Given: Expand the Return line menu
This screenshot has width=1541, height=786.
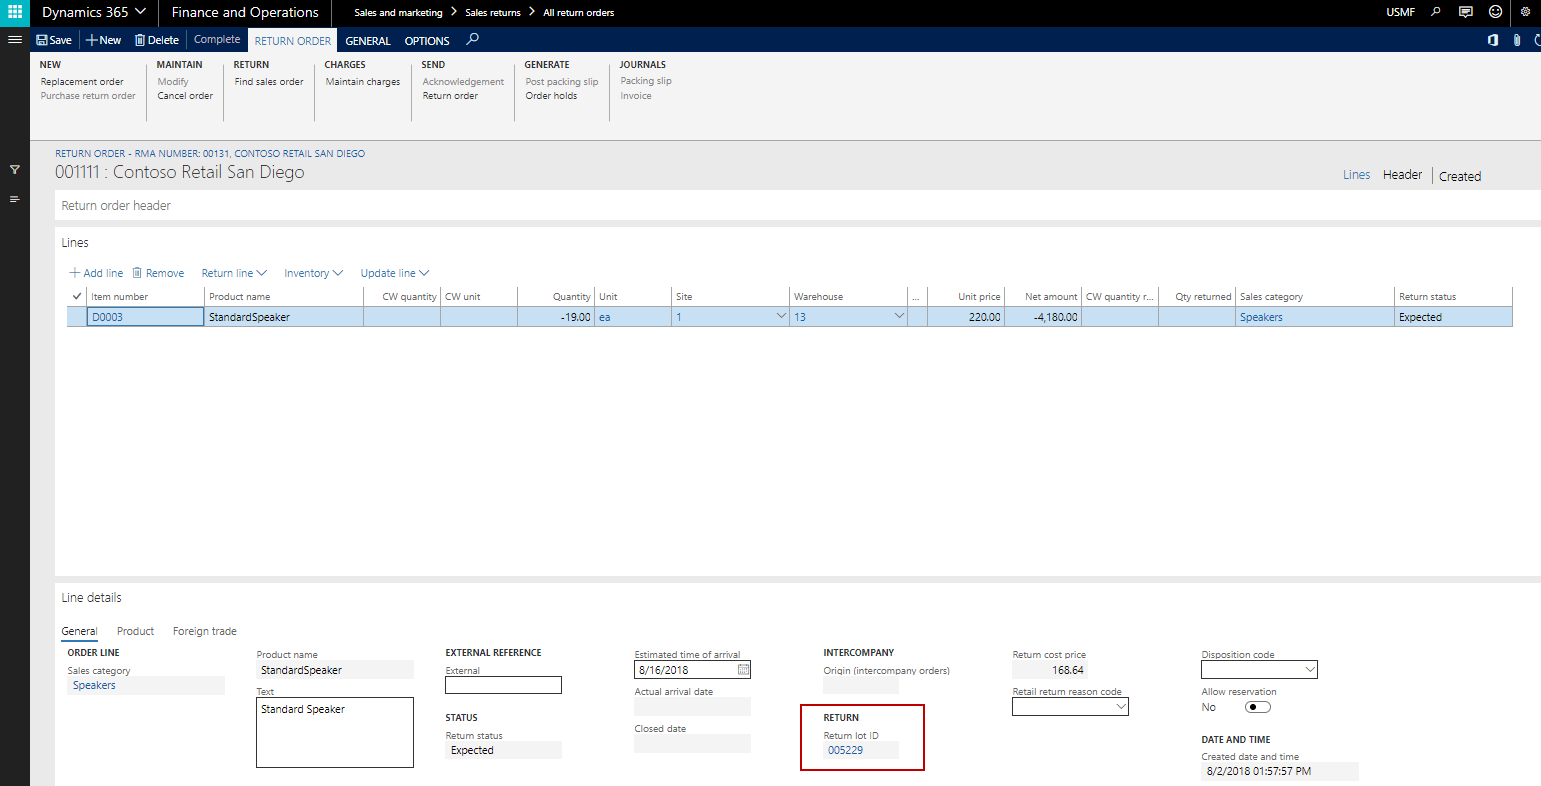Looking at the screenshot, I should coord(234,273).
